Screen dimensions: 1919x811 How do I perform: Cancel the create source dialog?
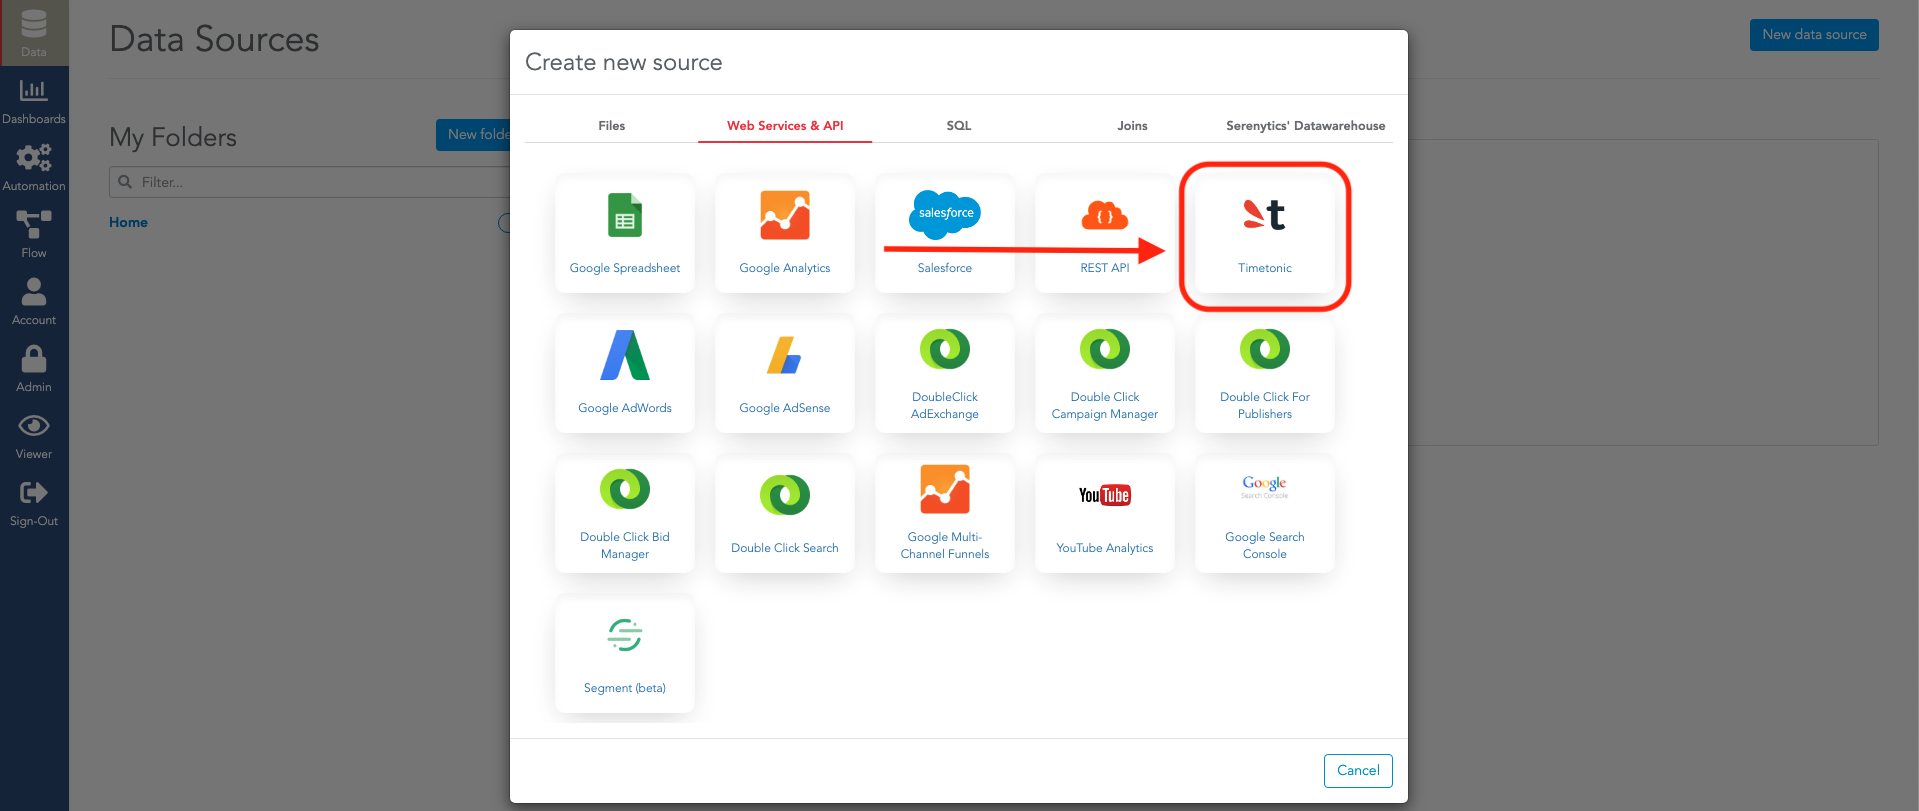click(1358, 770)
